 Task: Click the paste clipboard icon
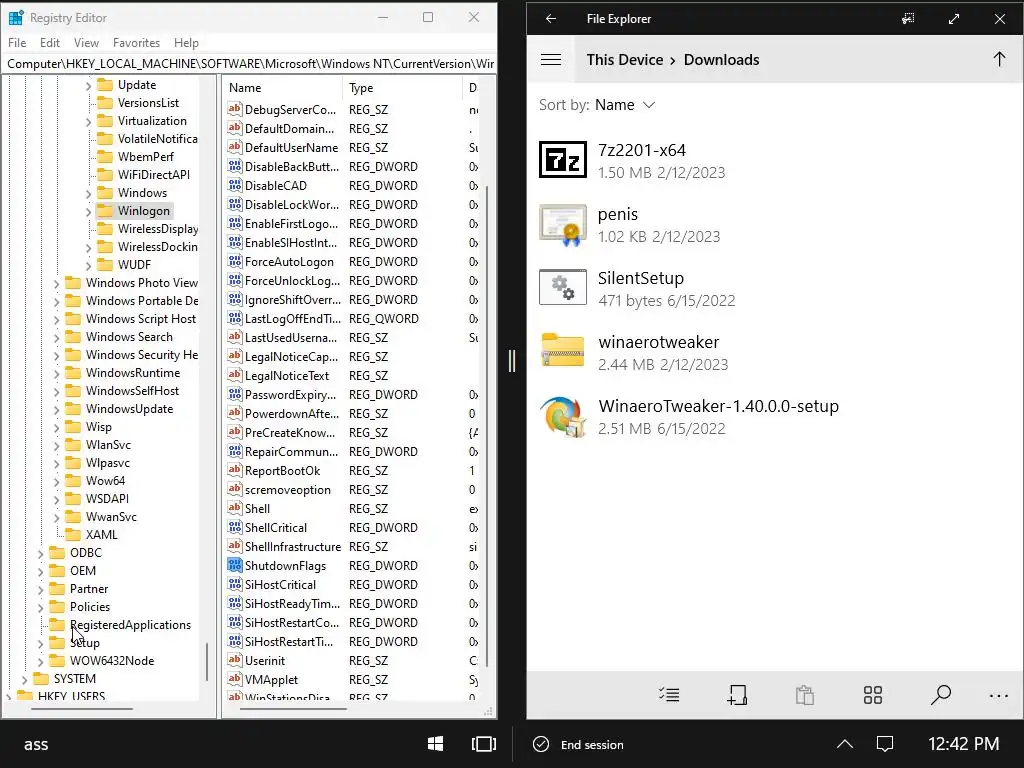(805, 695)
